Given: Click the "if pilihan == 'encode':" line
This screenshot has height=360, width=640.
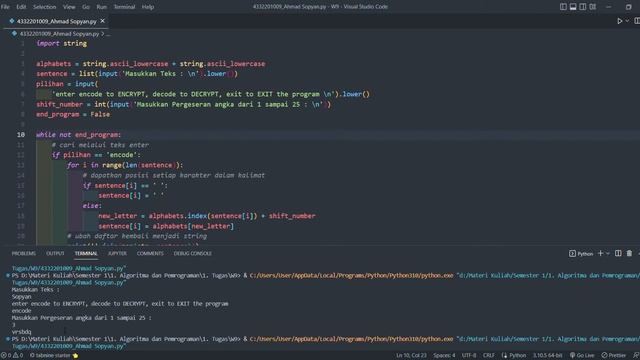Looking at the screenshot, I should 96,155.
